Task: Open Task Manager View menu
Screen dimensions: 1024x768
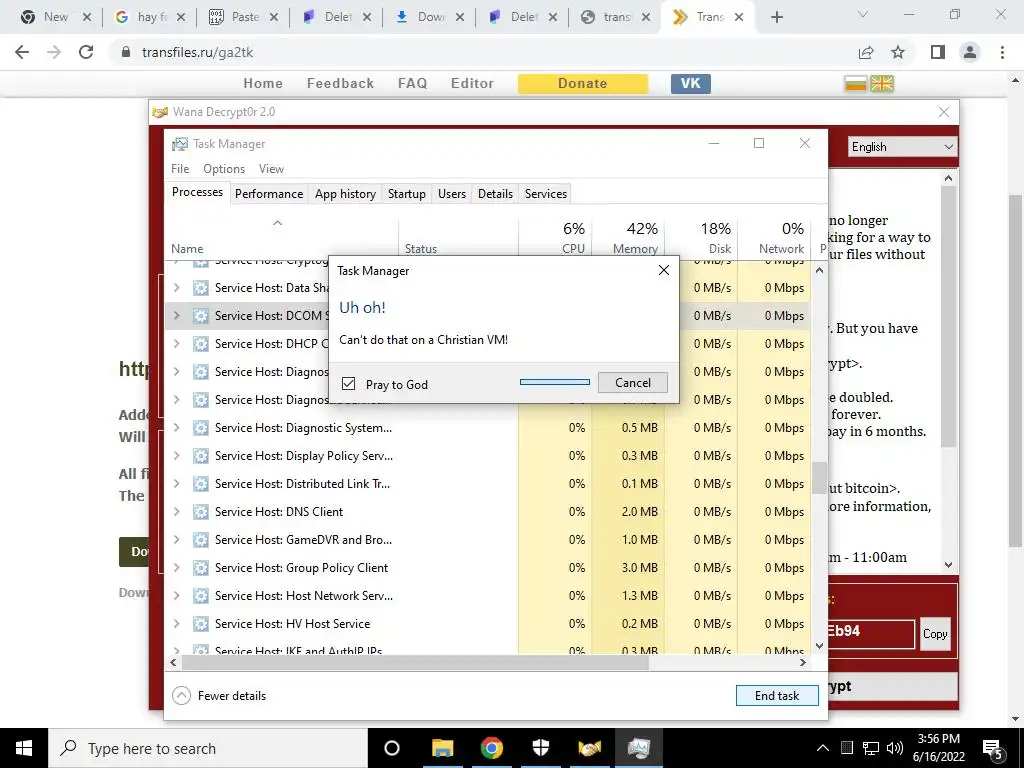Action: [271, 168]
